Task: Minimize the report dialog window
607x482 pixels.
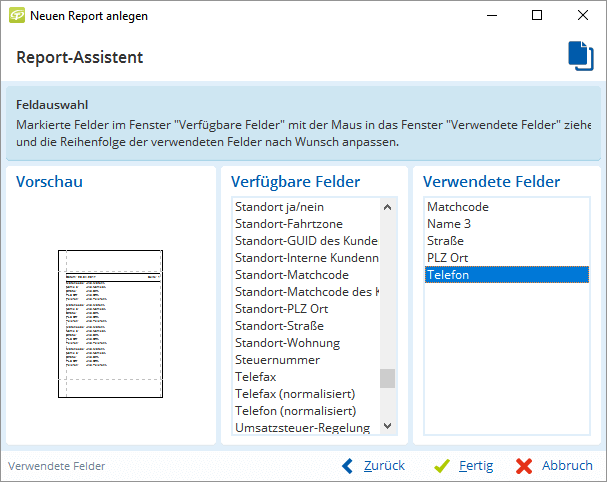Action: 490,15
